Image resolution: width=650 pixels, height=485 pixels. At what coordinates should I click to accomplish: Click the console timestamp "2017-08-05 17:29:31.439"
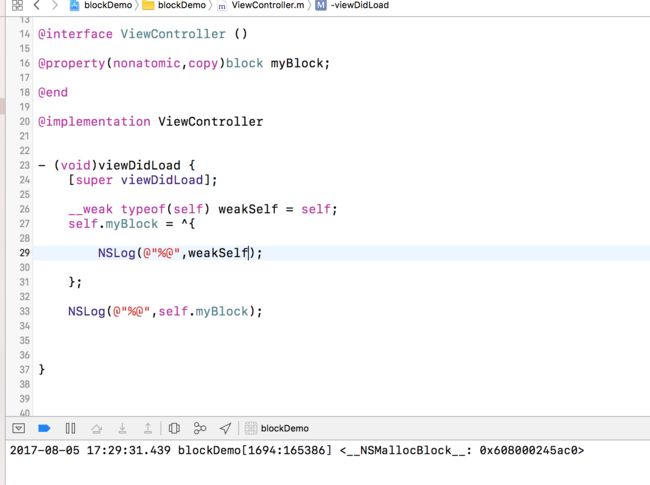[x=90, y=451]
